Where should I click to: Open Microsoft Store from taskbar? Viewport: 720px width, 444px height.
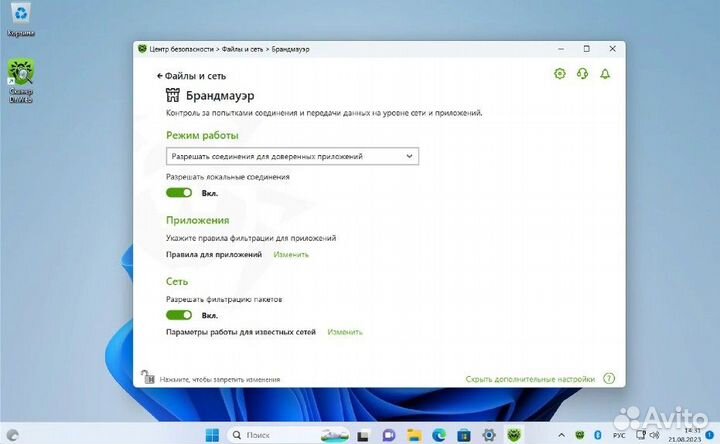464,435
